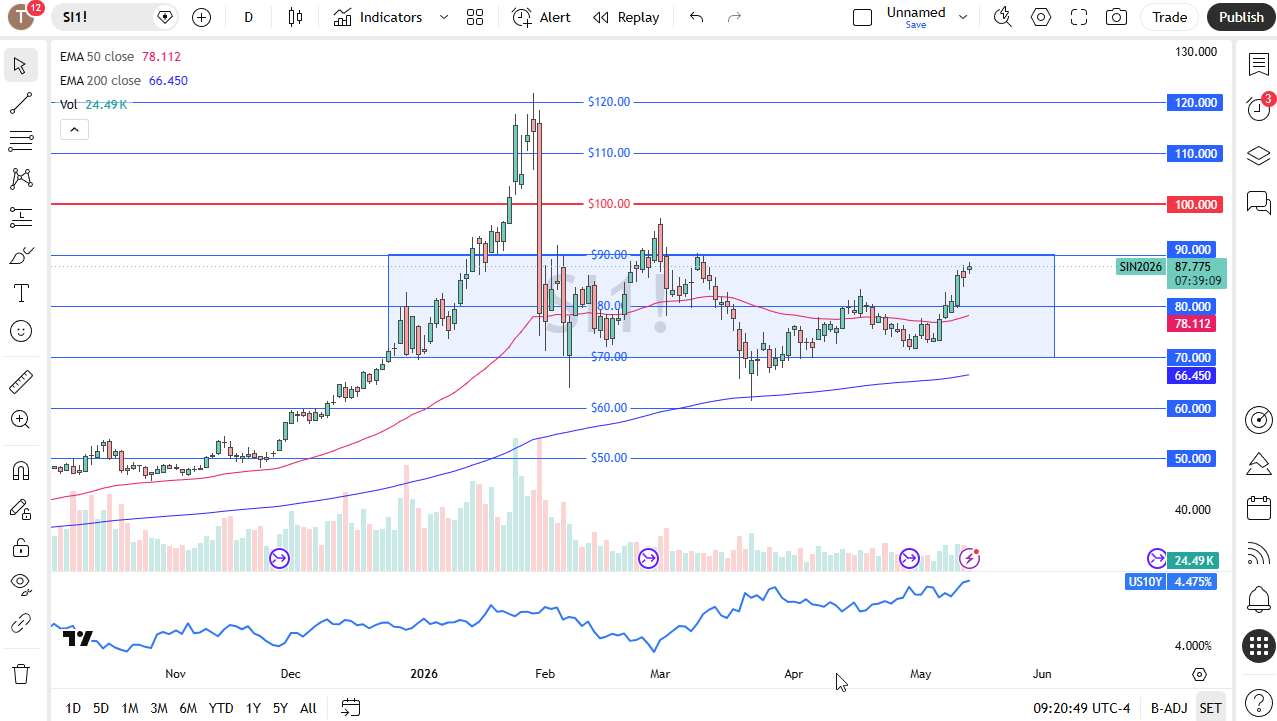Add symbol with plus button

click(201, 17)
